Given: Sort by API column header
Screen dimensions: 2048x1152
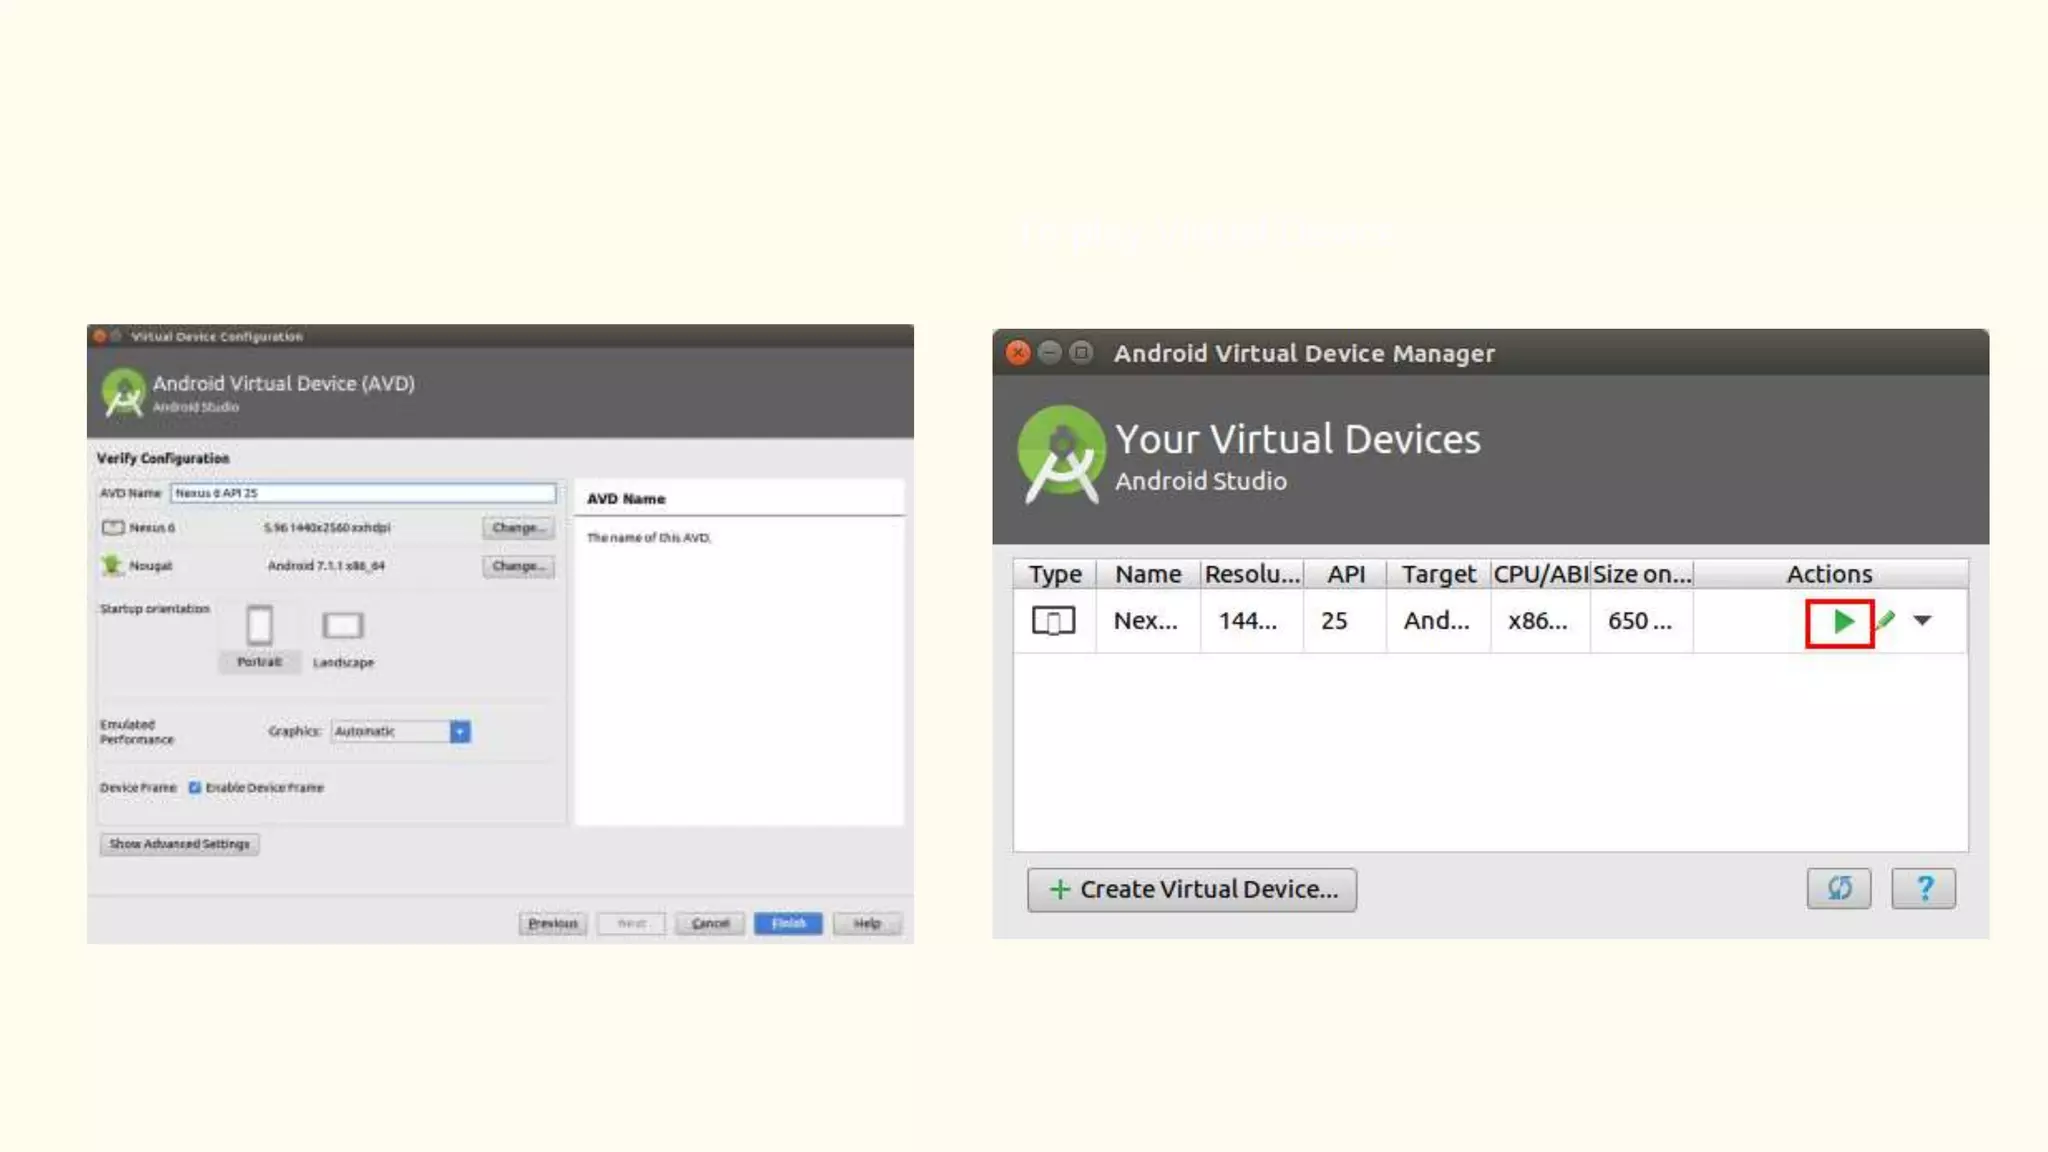Looking at the screenshot, I should 1345,574.
